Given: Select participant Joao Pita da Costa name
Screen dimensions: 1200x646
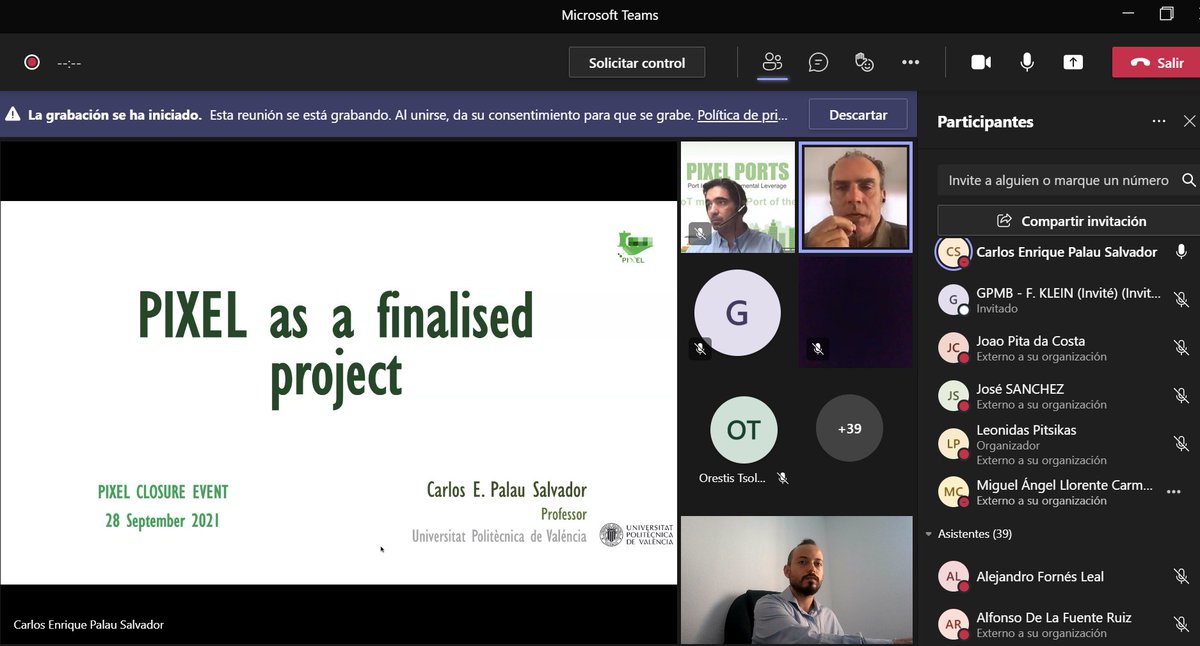Looking at the screenshot, I should coord(1031,341).
